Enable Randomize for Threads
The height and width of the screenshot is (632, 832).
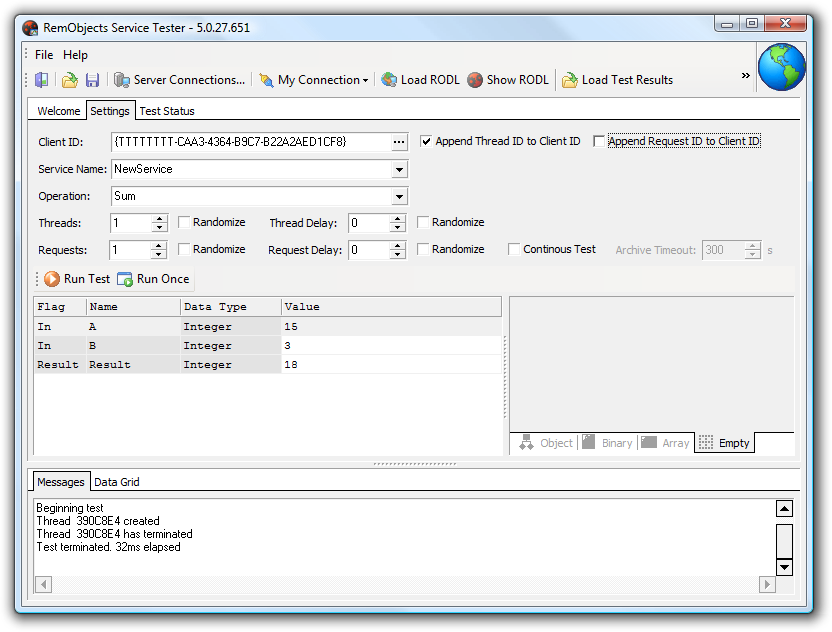(x=184, y=222)
